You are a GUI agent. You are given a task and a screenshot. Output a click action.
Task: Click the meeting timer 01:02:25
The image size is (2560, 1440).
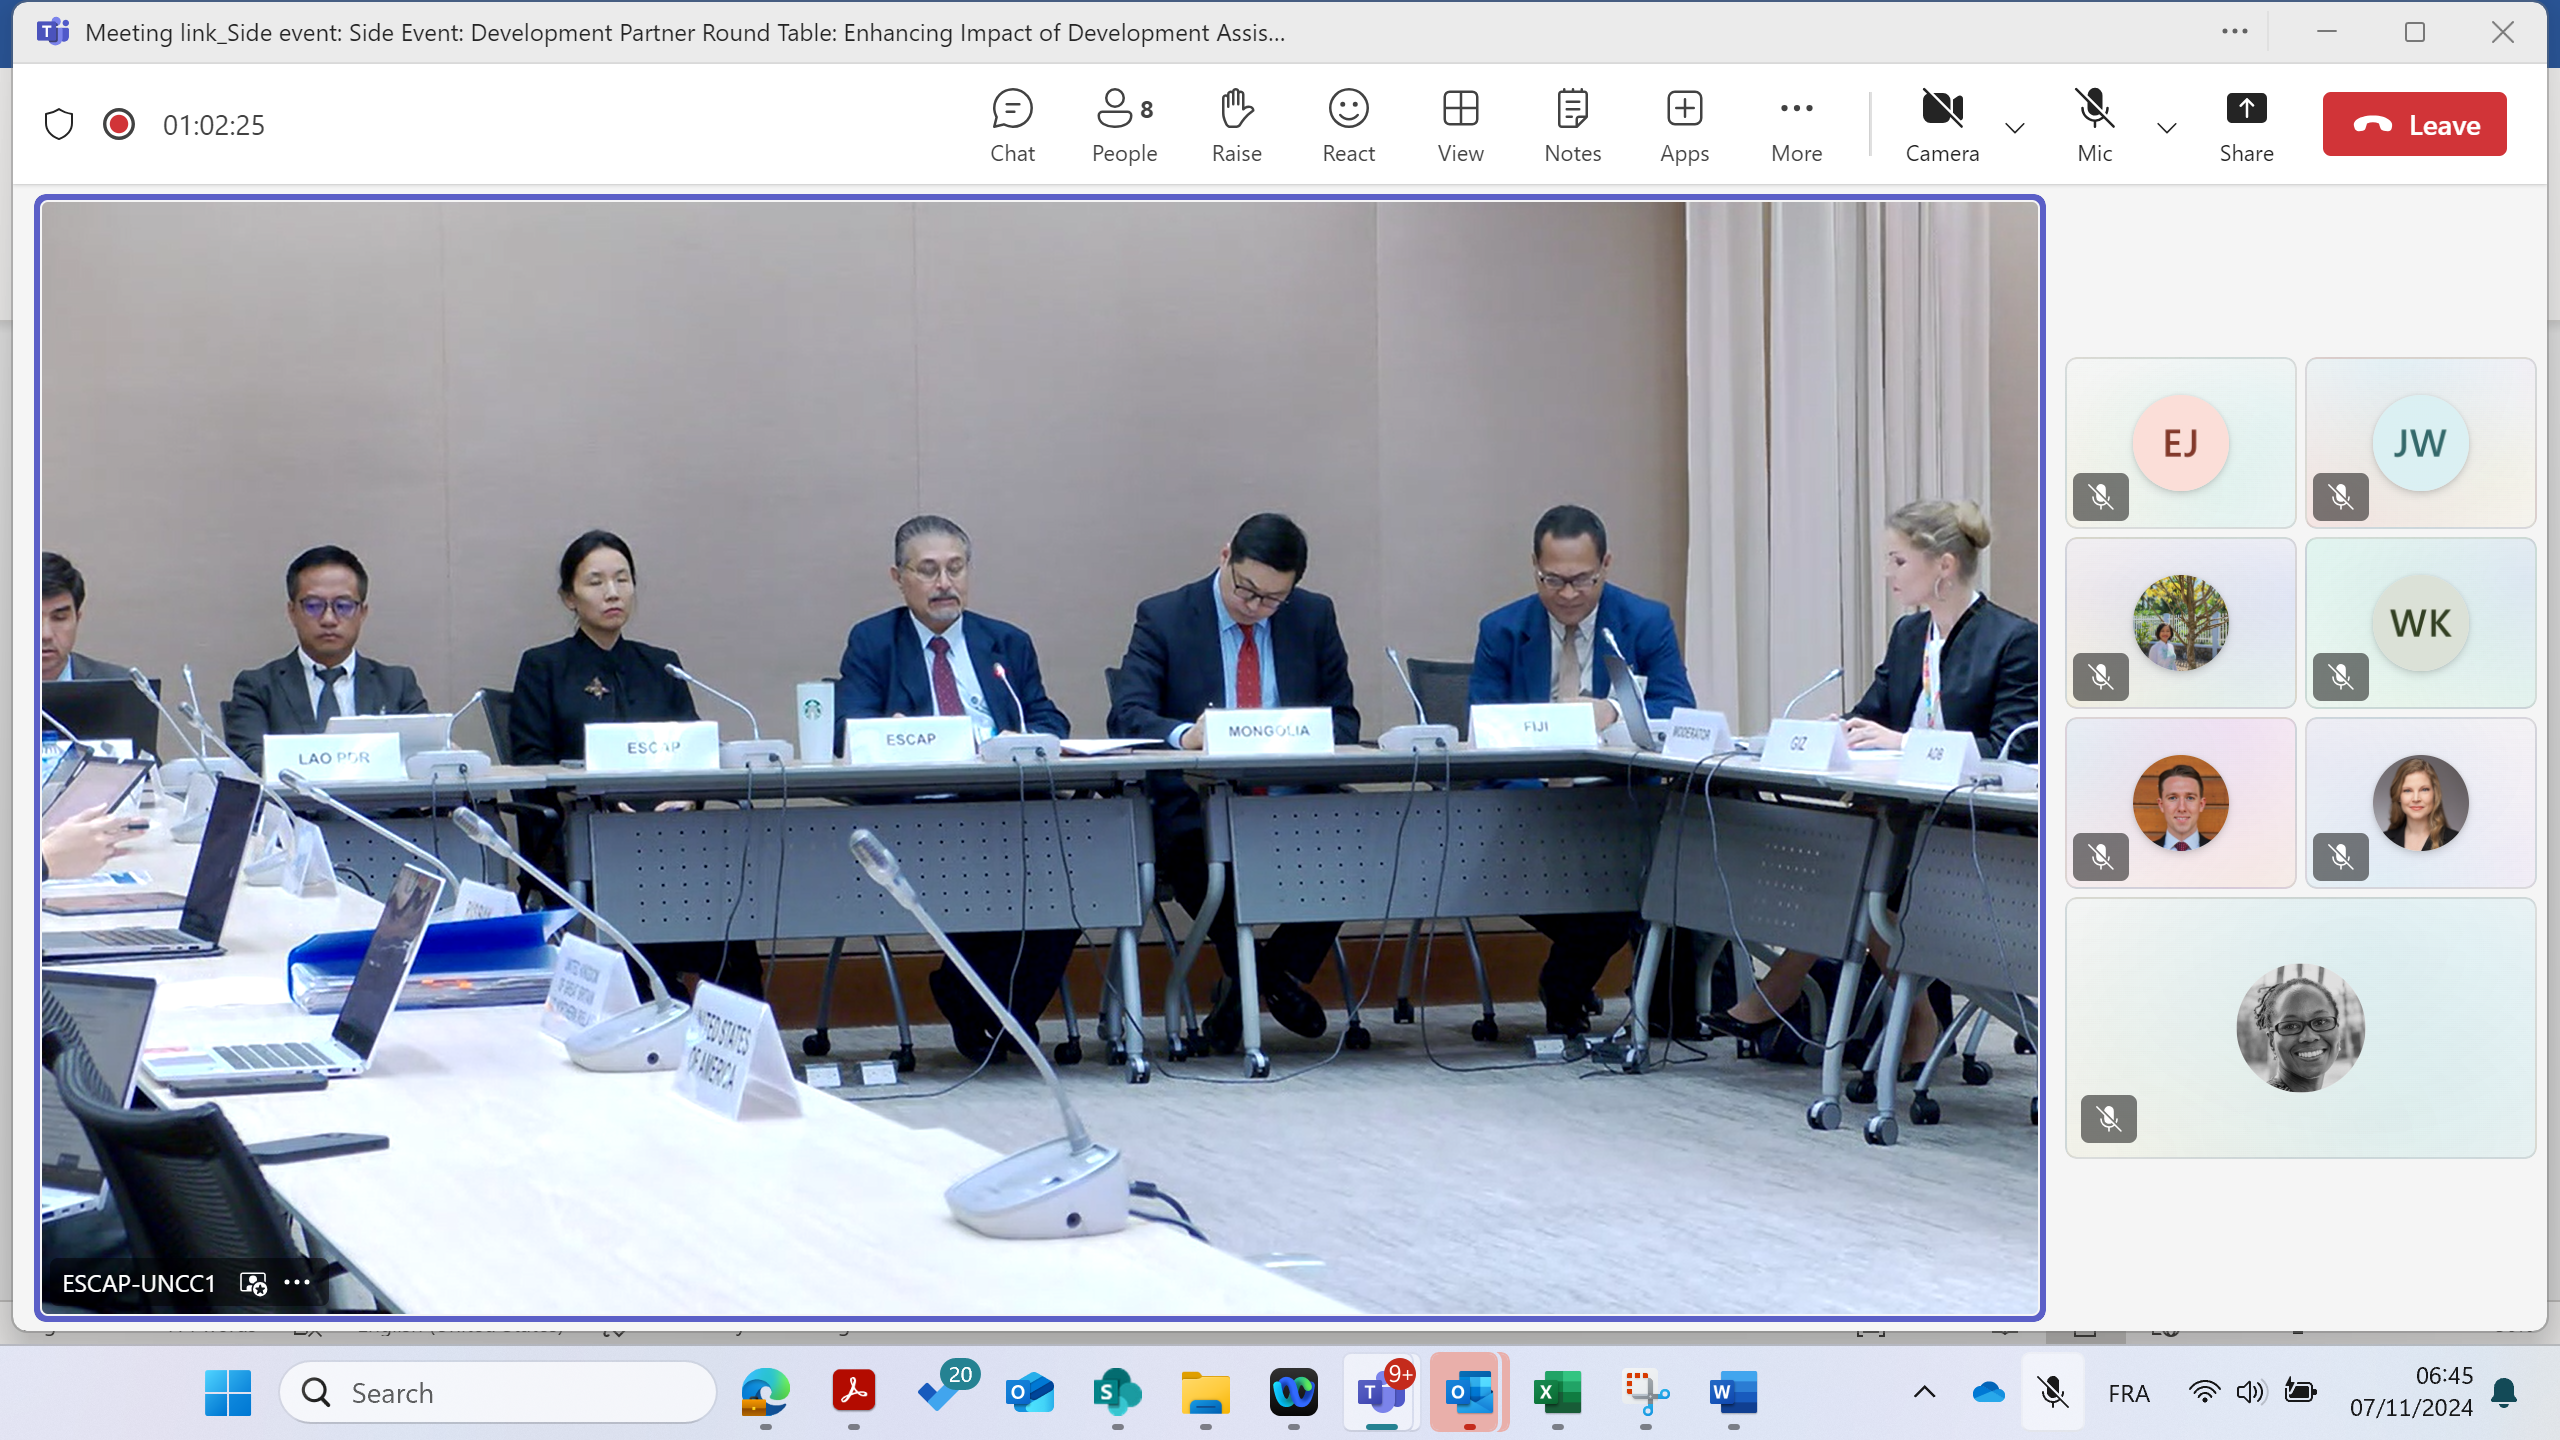(x=214, y=125)
